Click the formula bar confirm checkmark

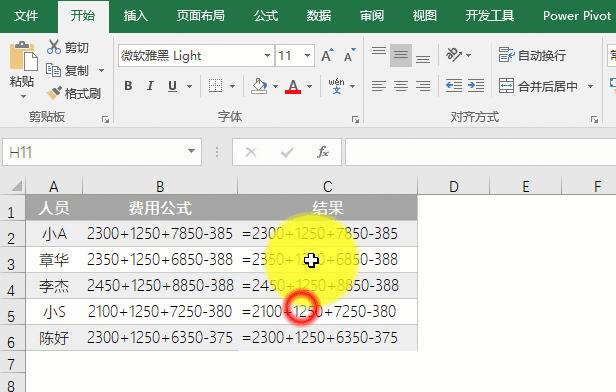point(287,152)
